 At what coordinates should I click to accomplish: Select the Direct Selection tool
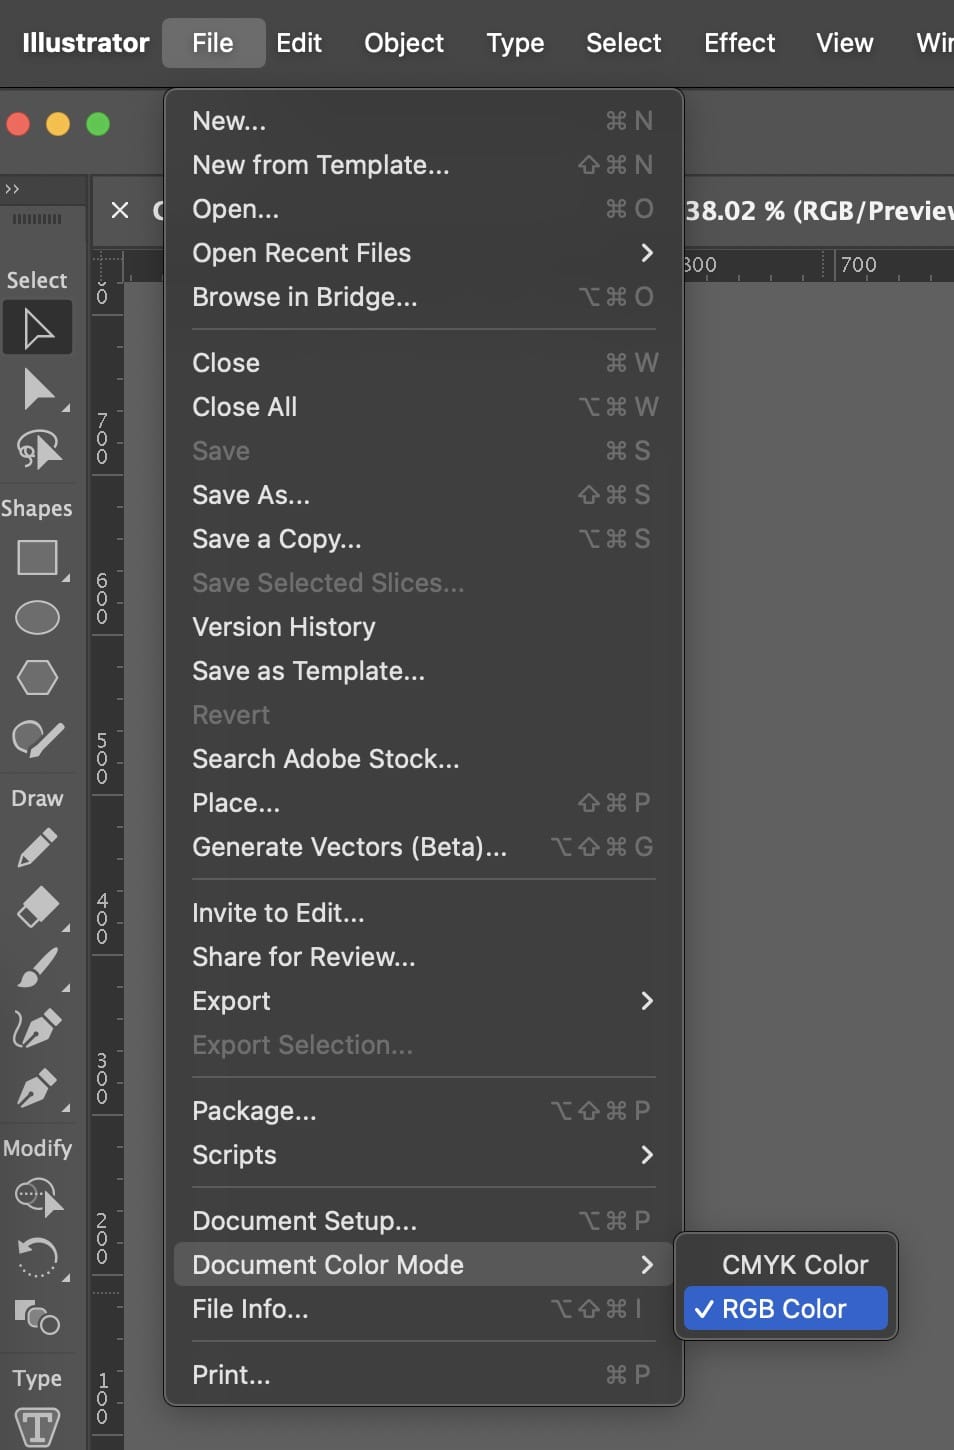[37, 390]
